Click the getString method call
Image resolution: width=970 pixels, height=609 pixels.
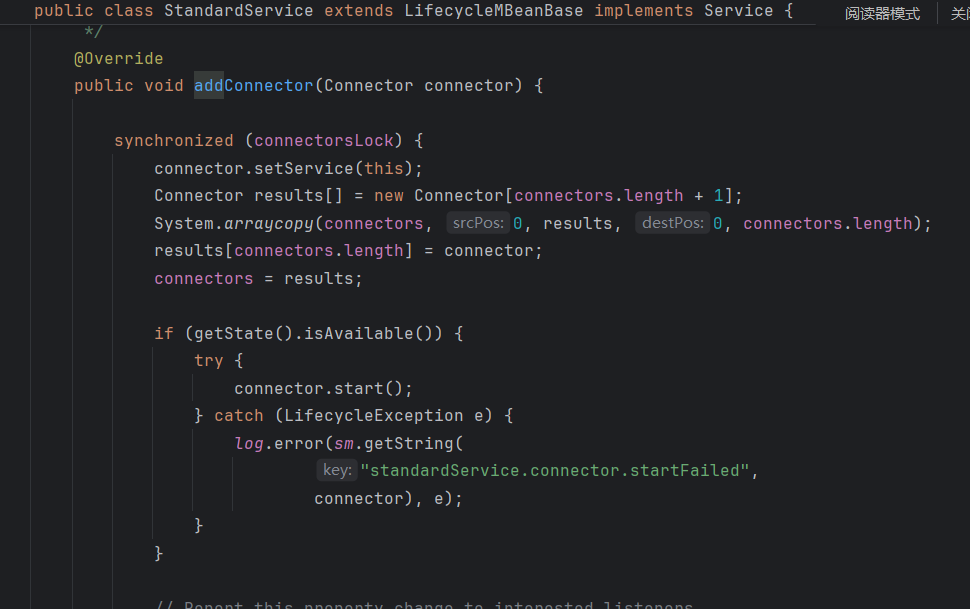click(x=413, y=442)
